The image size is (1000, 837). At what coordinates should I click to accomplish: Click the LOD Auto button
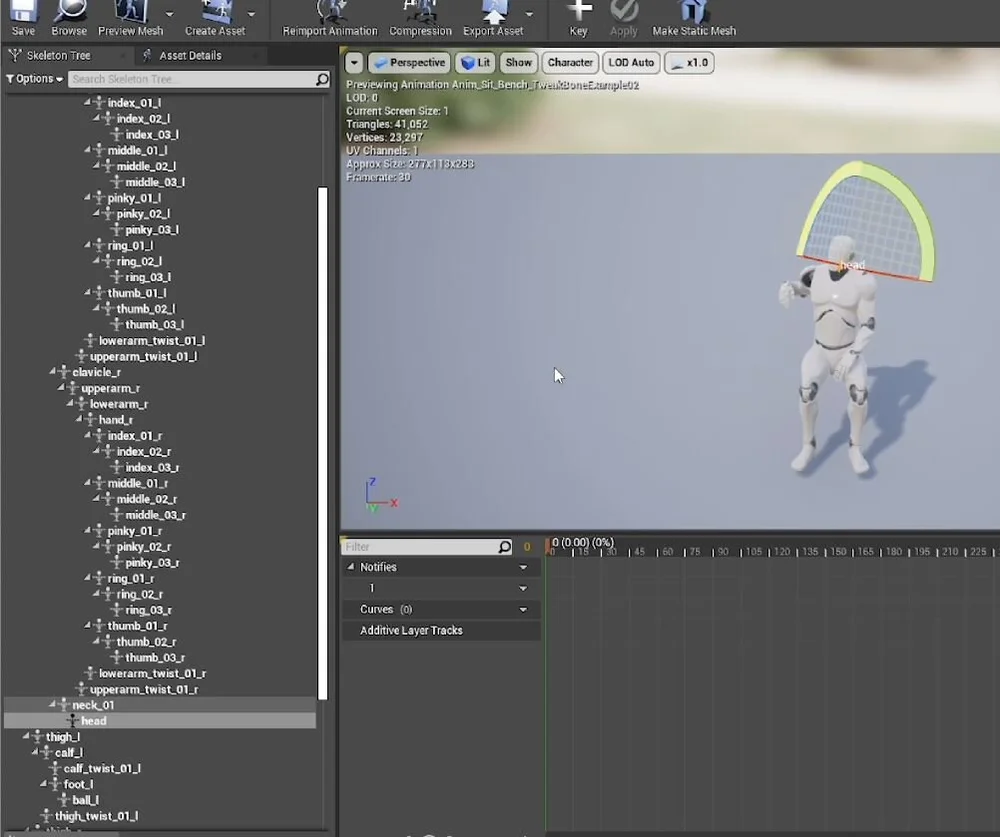(x=630, y=62)
